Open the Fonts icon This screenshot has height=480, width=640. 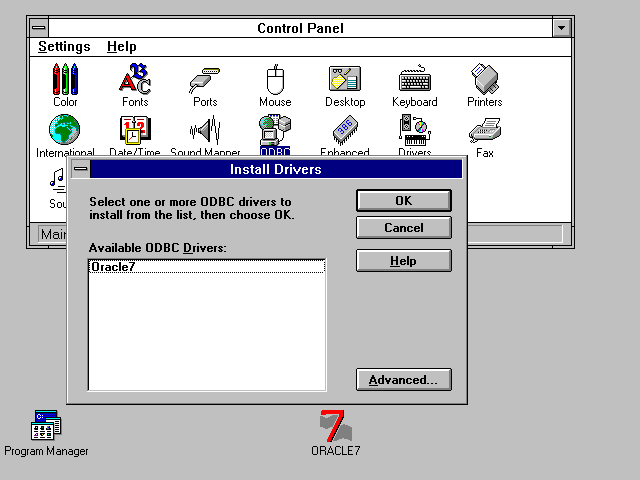tap(135, 80)
